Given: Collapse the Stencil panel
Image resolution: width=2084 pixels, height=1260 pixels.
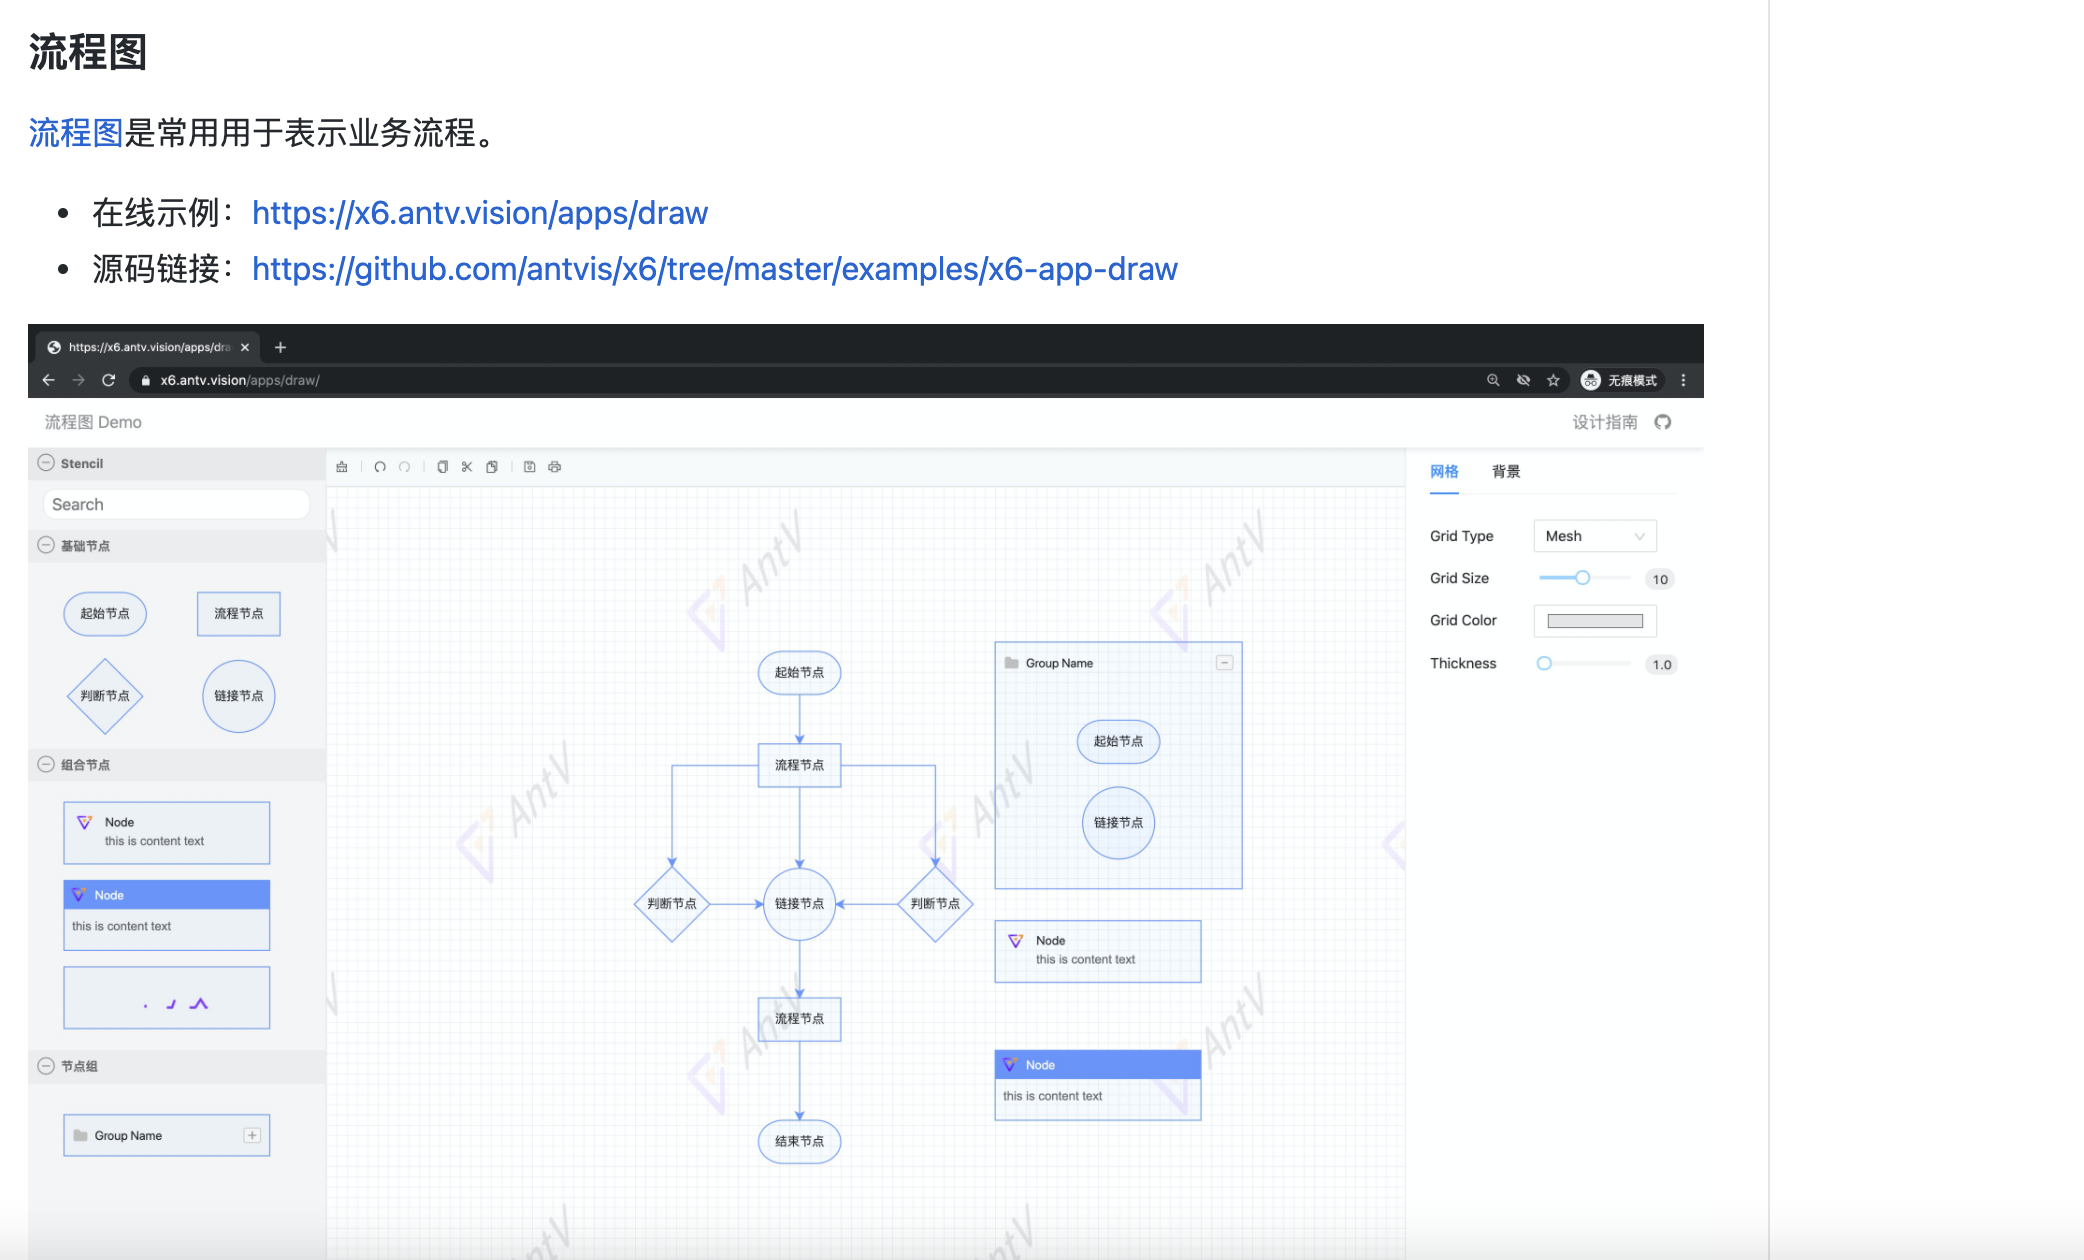Looking at the screenshot, I should [x=46, y=463].
